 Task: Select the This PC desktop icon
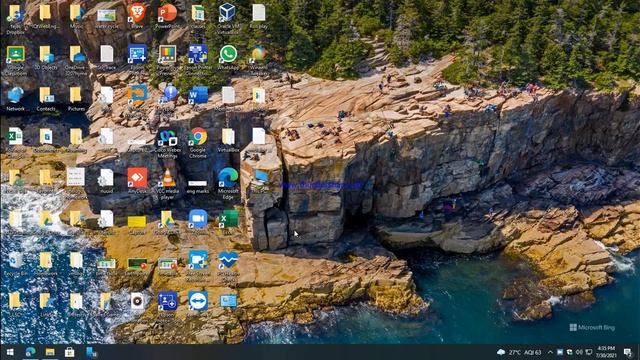tap(260, 180)
